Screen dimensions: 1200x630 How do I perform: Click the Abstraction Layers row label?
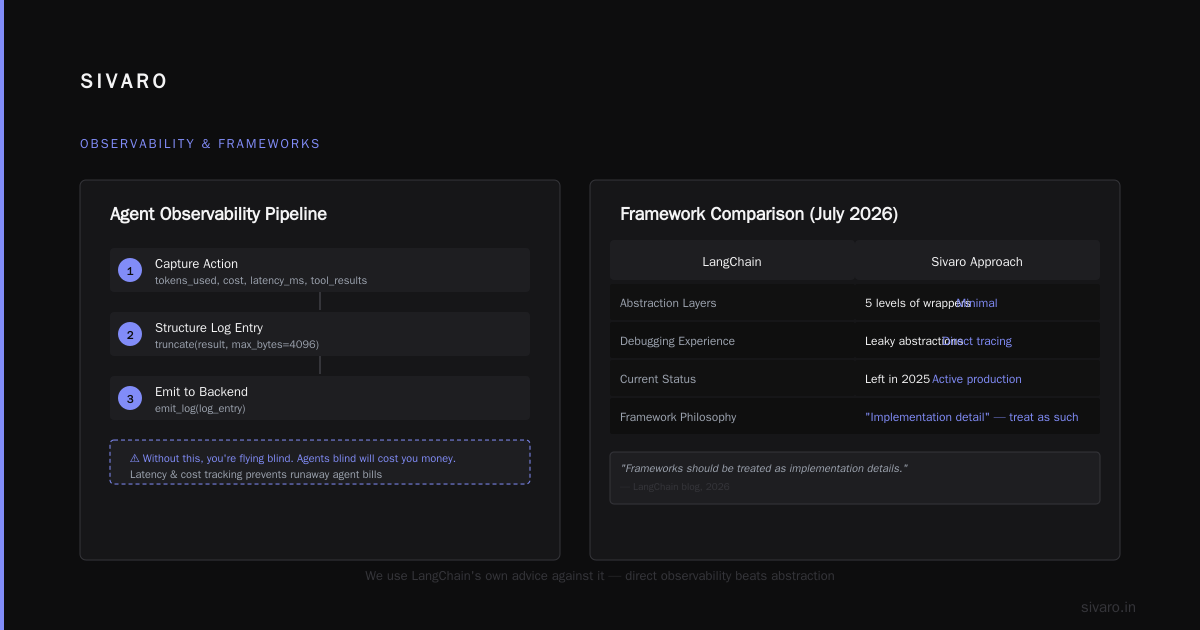tap(668, 303)
